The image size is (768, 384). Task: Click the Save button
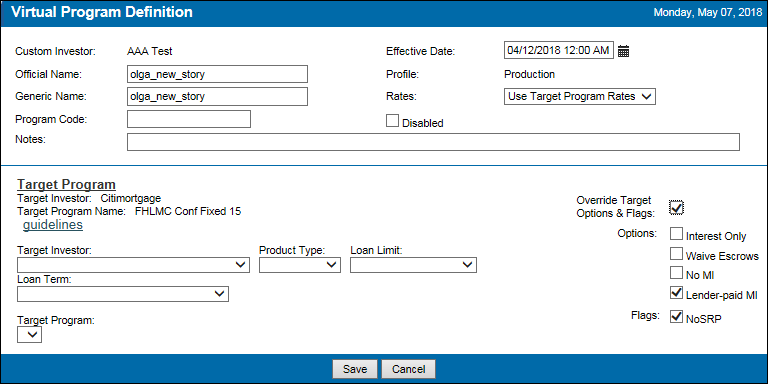coord(355,369)
